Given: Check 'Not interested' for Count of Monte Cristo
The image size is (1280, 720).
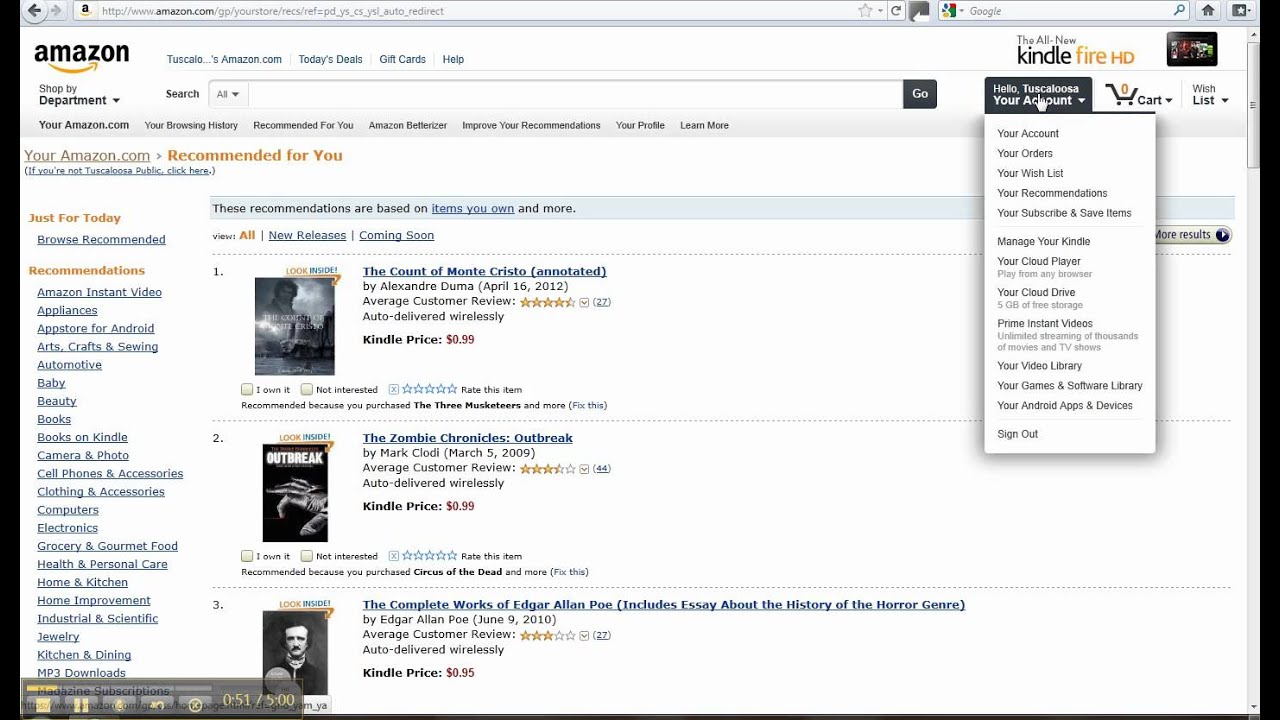Looking at the screenshot, I should (x=307, y=389).
